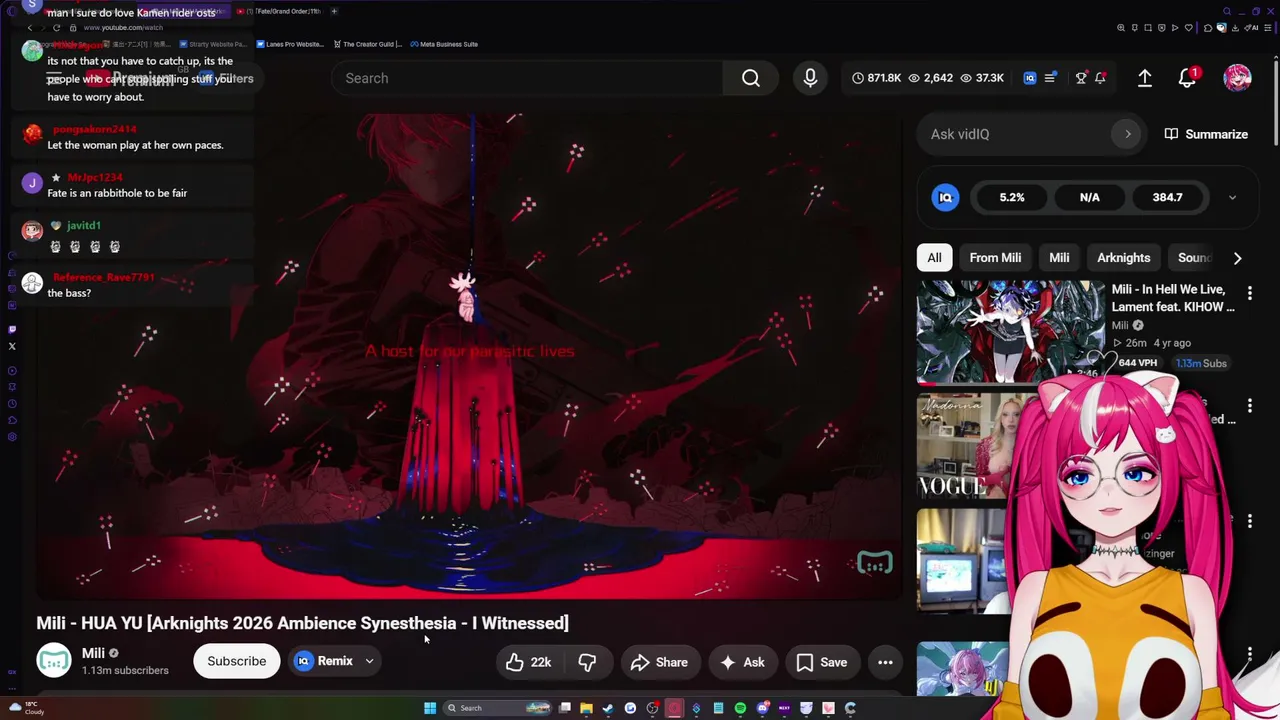The width and height of the screenshot is (1280, 720).
Task: Click the Remix button
Action: pyautogui.click(x=324, y=661)
